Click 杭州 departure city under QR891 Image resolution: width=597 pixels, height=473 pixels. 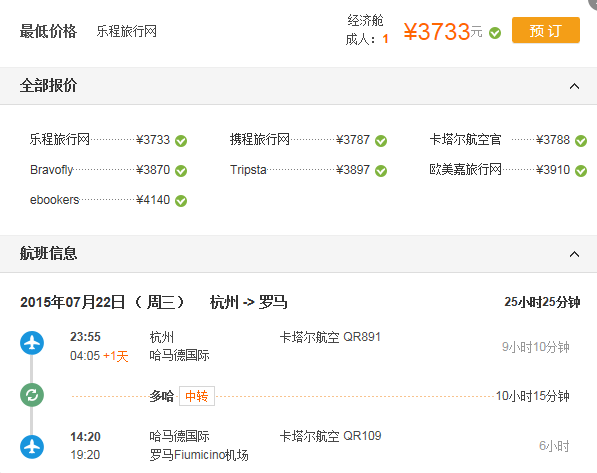tap(161, 337)
